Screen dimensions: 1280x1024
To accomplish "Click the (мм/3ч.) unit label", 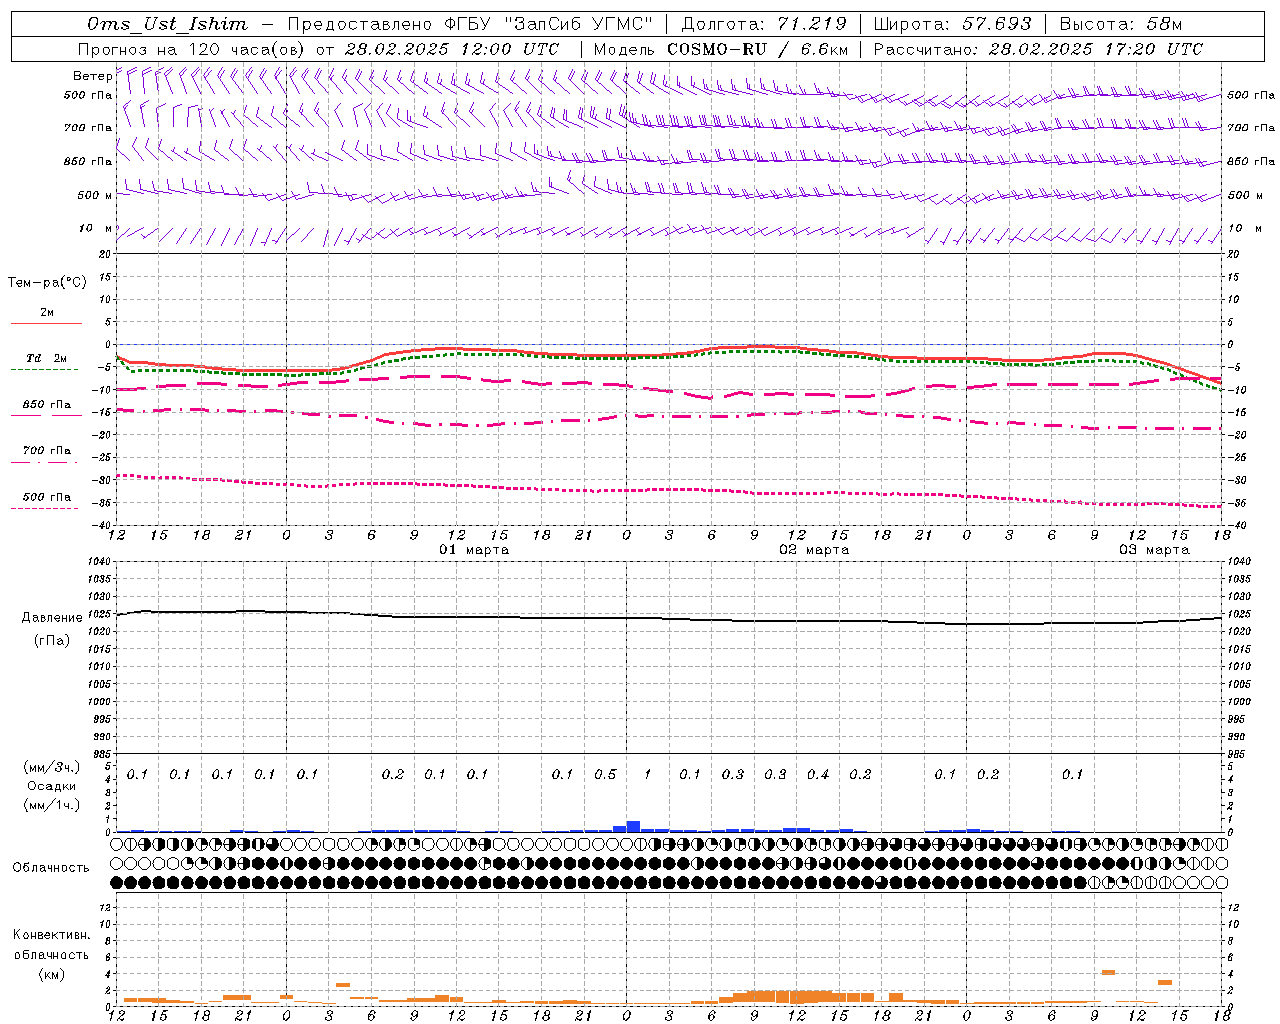I will [x=52, y=767].
